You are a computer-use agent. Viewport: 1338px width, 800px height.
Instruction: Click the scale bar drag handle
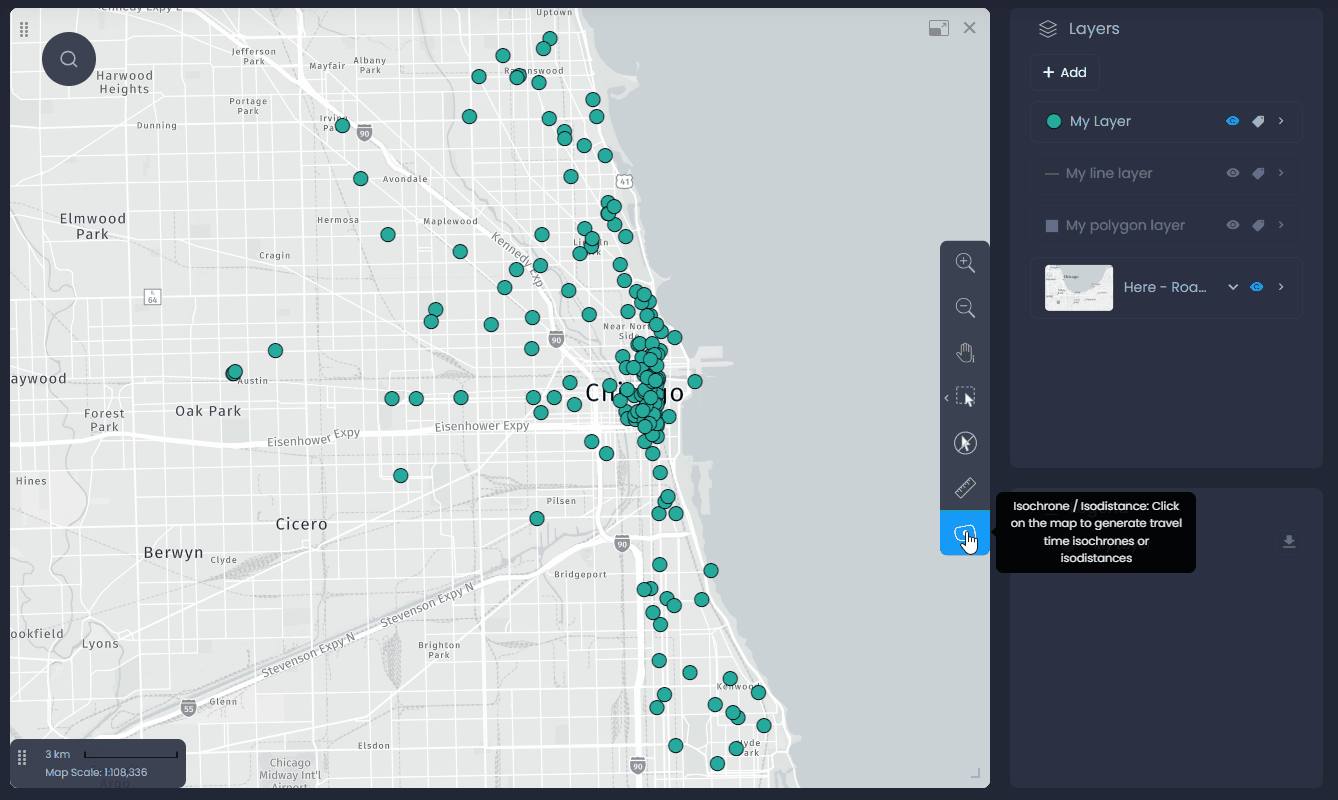coord(22,758)
